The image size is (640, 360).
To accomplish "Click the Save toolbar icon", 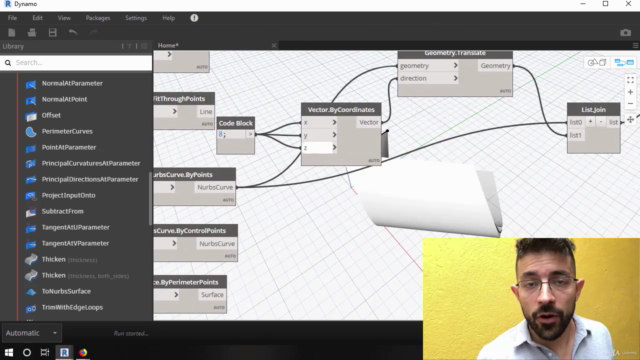I will [x=53, y=33].
